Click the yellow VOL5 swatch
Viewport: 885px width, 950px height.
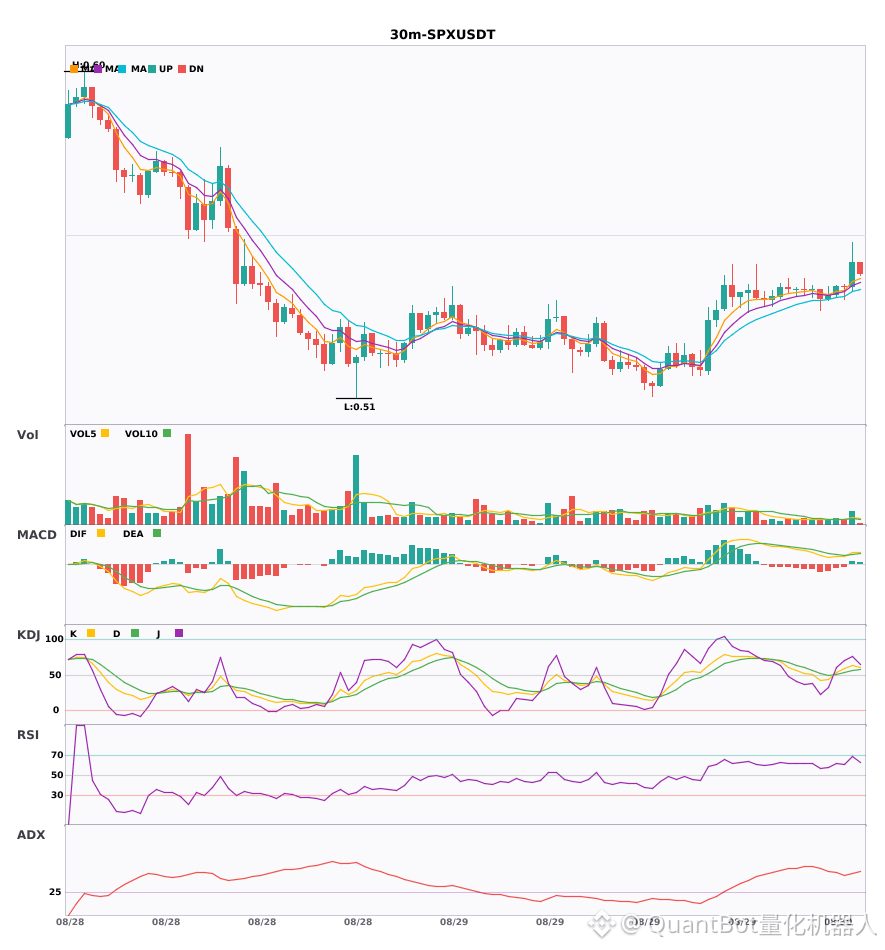[105, 433]
